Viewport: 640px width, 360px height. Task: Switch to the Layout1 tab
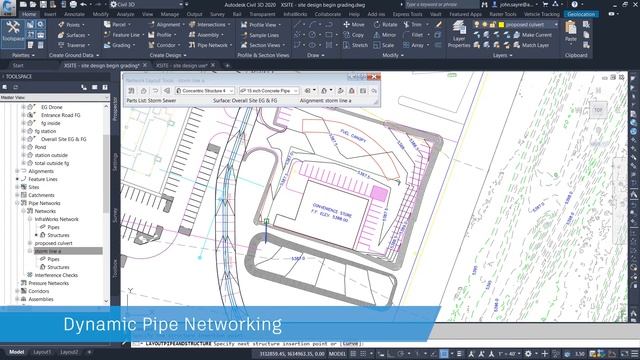point(42,352)
